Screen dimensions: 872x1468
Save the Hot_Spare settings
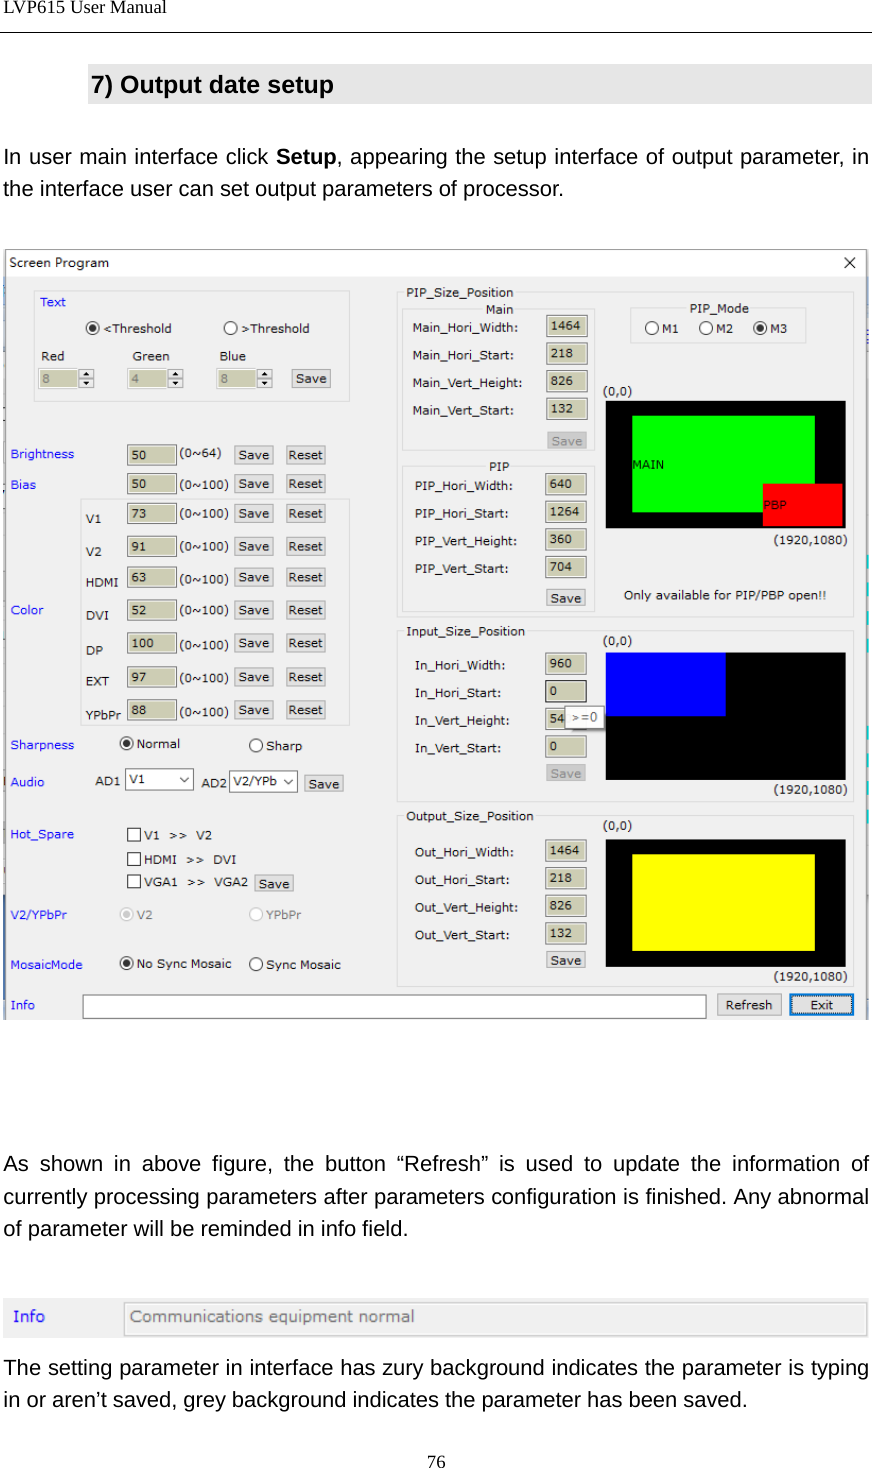coord(274,884)
